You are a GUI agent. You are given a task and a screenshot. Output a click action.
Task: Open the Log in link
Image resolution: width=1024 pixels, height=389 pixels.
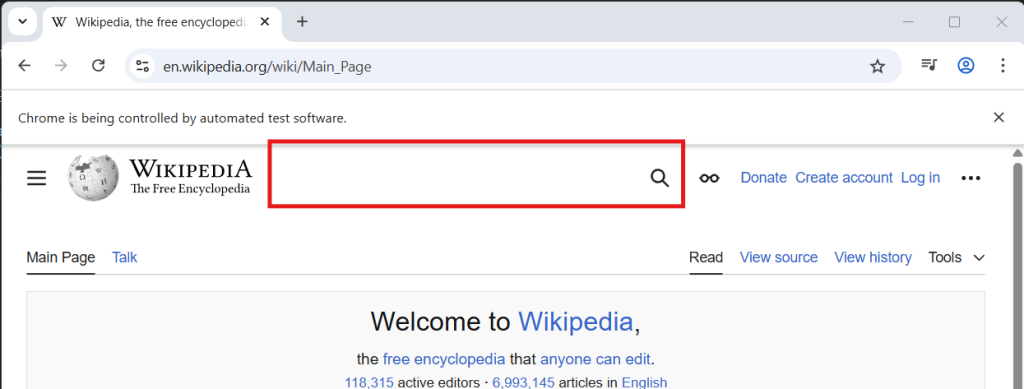coord(920,178)
